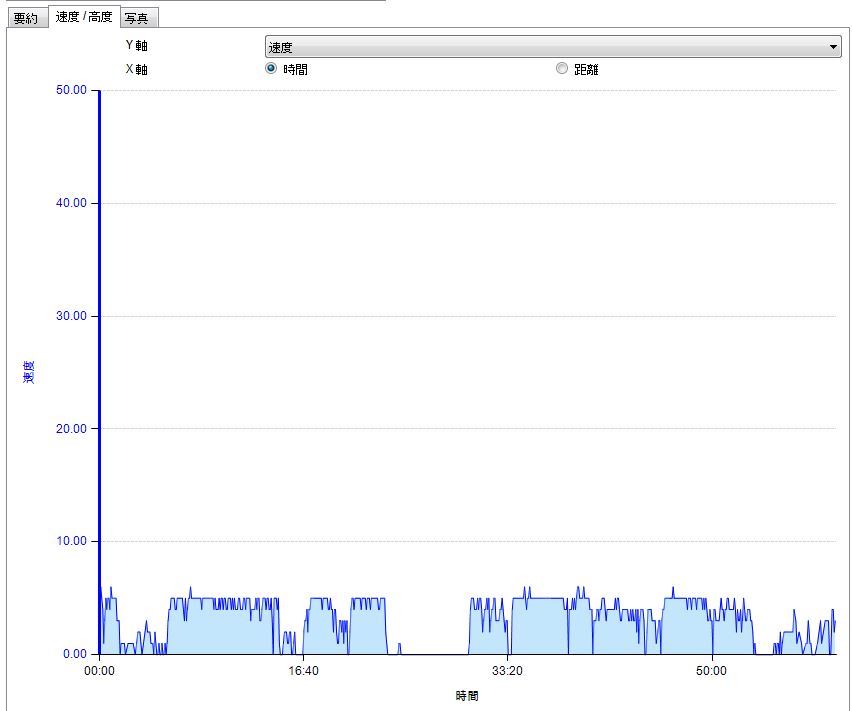Click the 33:20 time axis label
852x711 pixels.
(507, 671)
